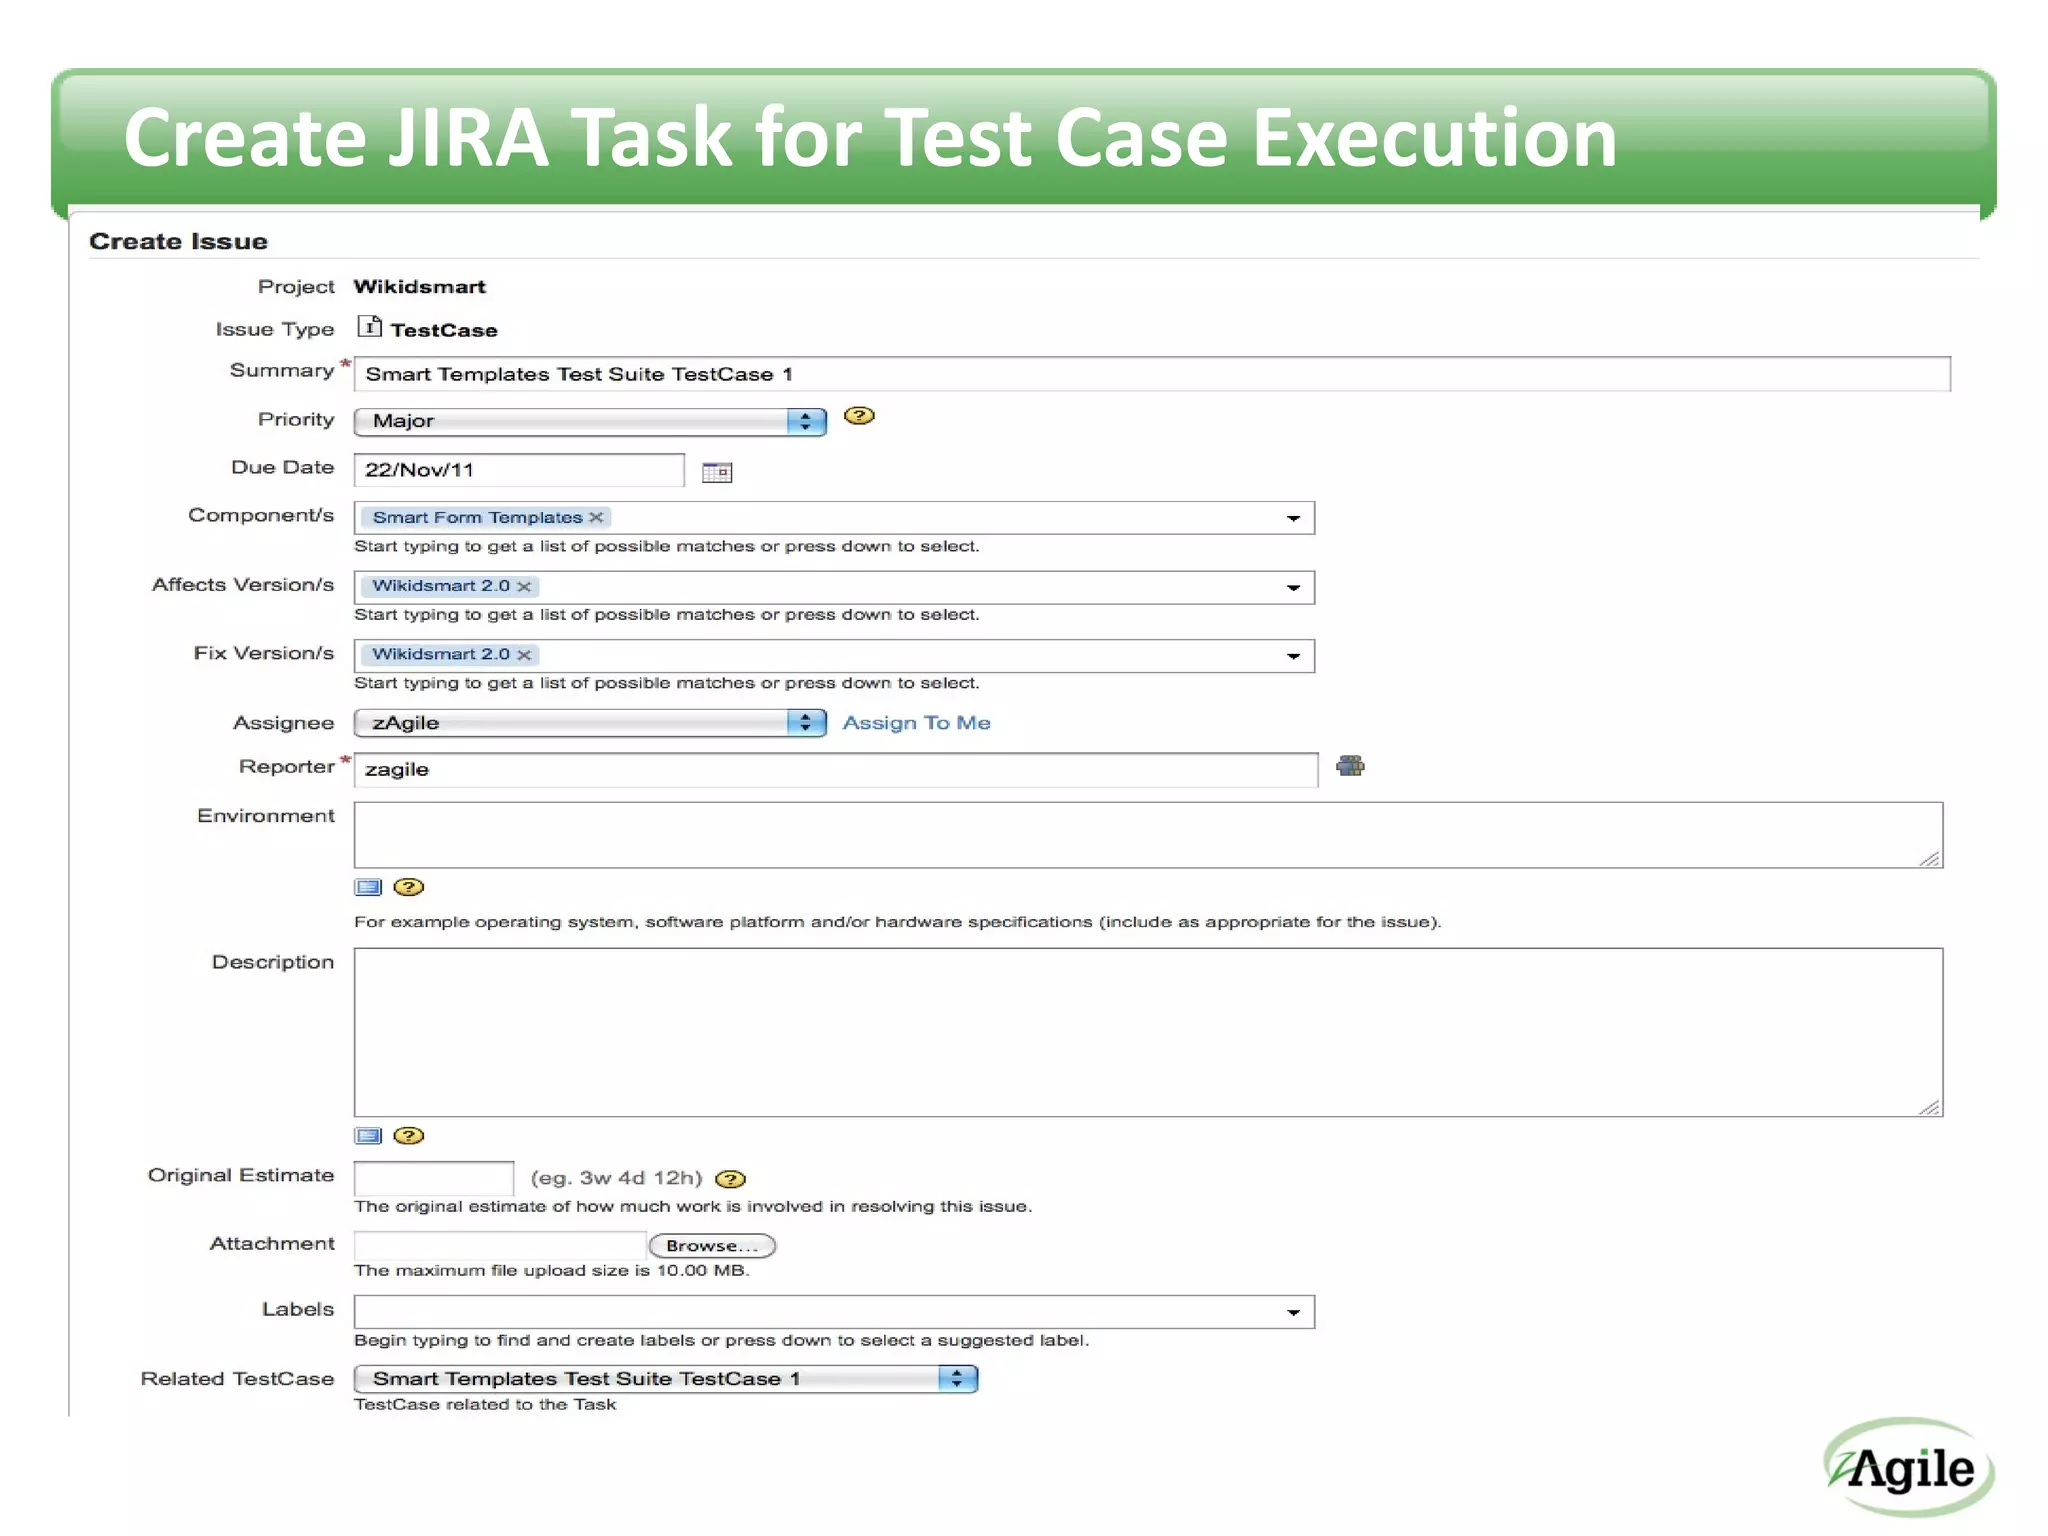Click the Priority help question-mark icon
The height and width of the screenshot is (1536, 2048).
pyautogui.click(x=858, y=416)
